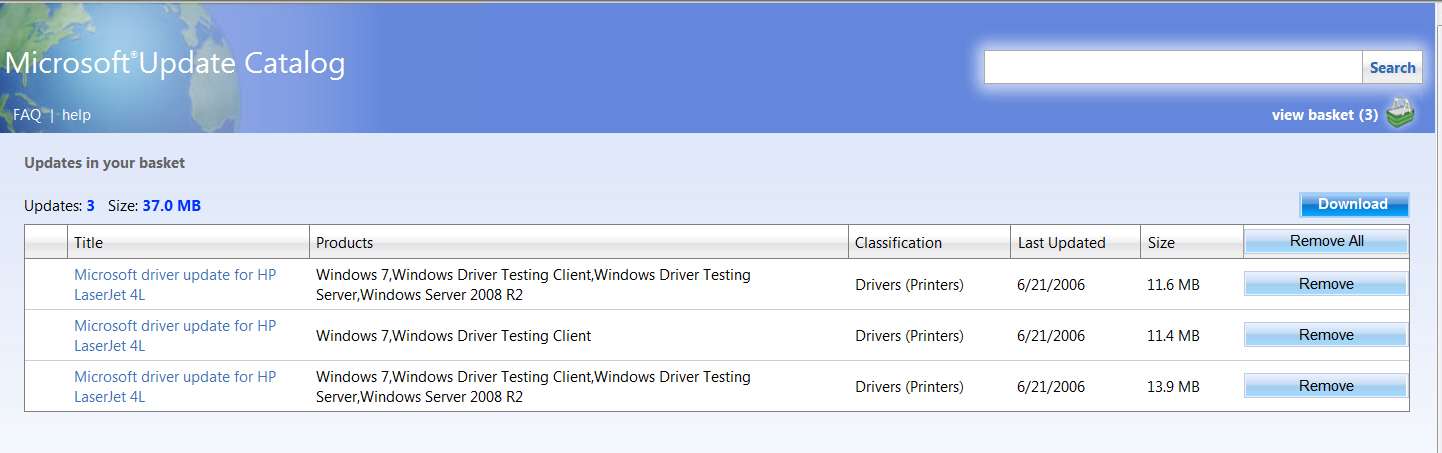1442x453 pixels.
Task: Open the FAQ link
Action: click(27, 115)
